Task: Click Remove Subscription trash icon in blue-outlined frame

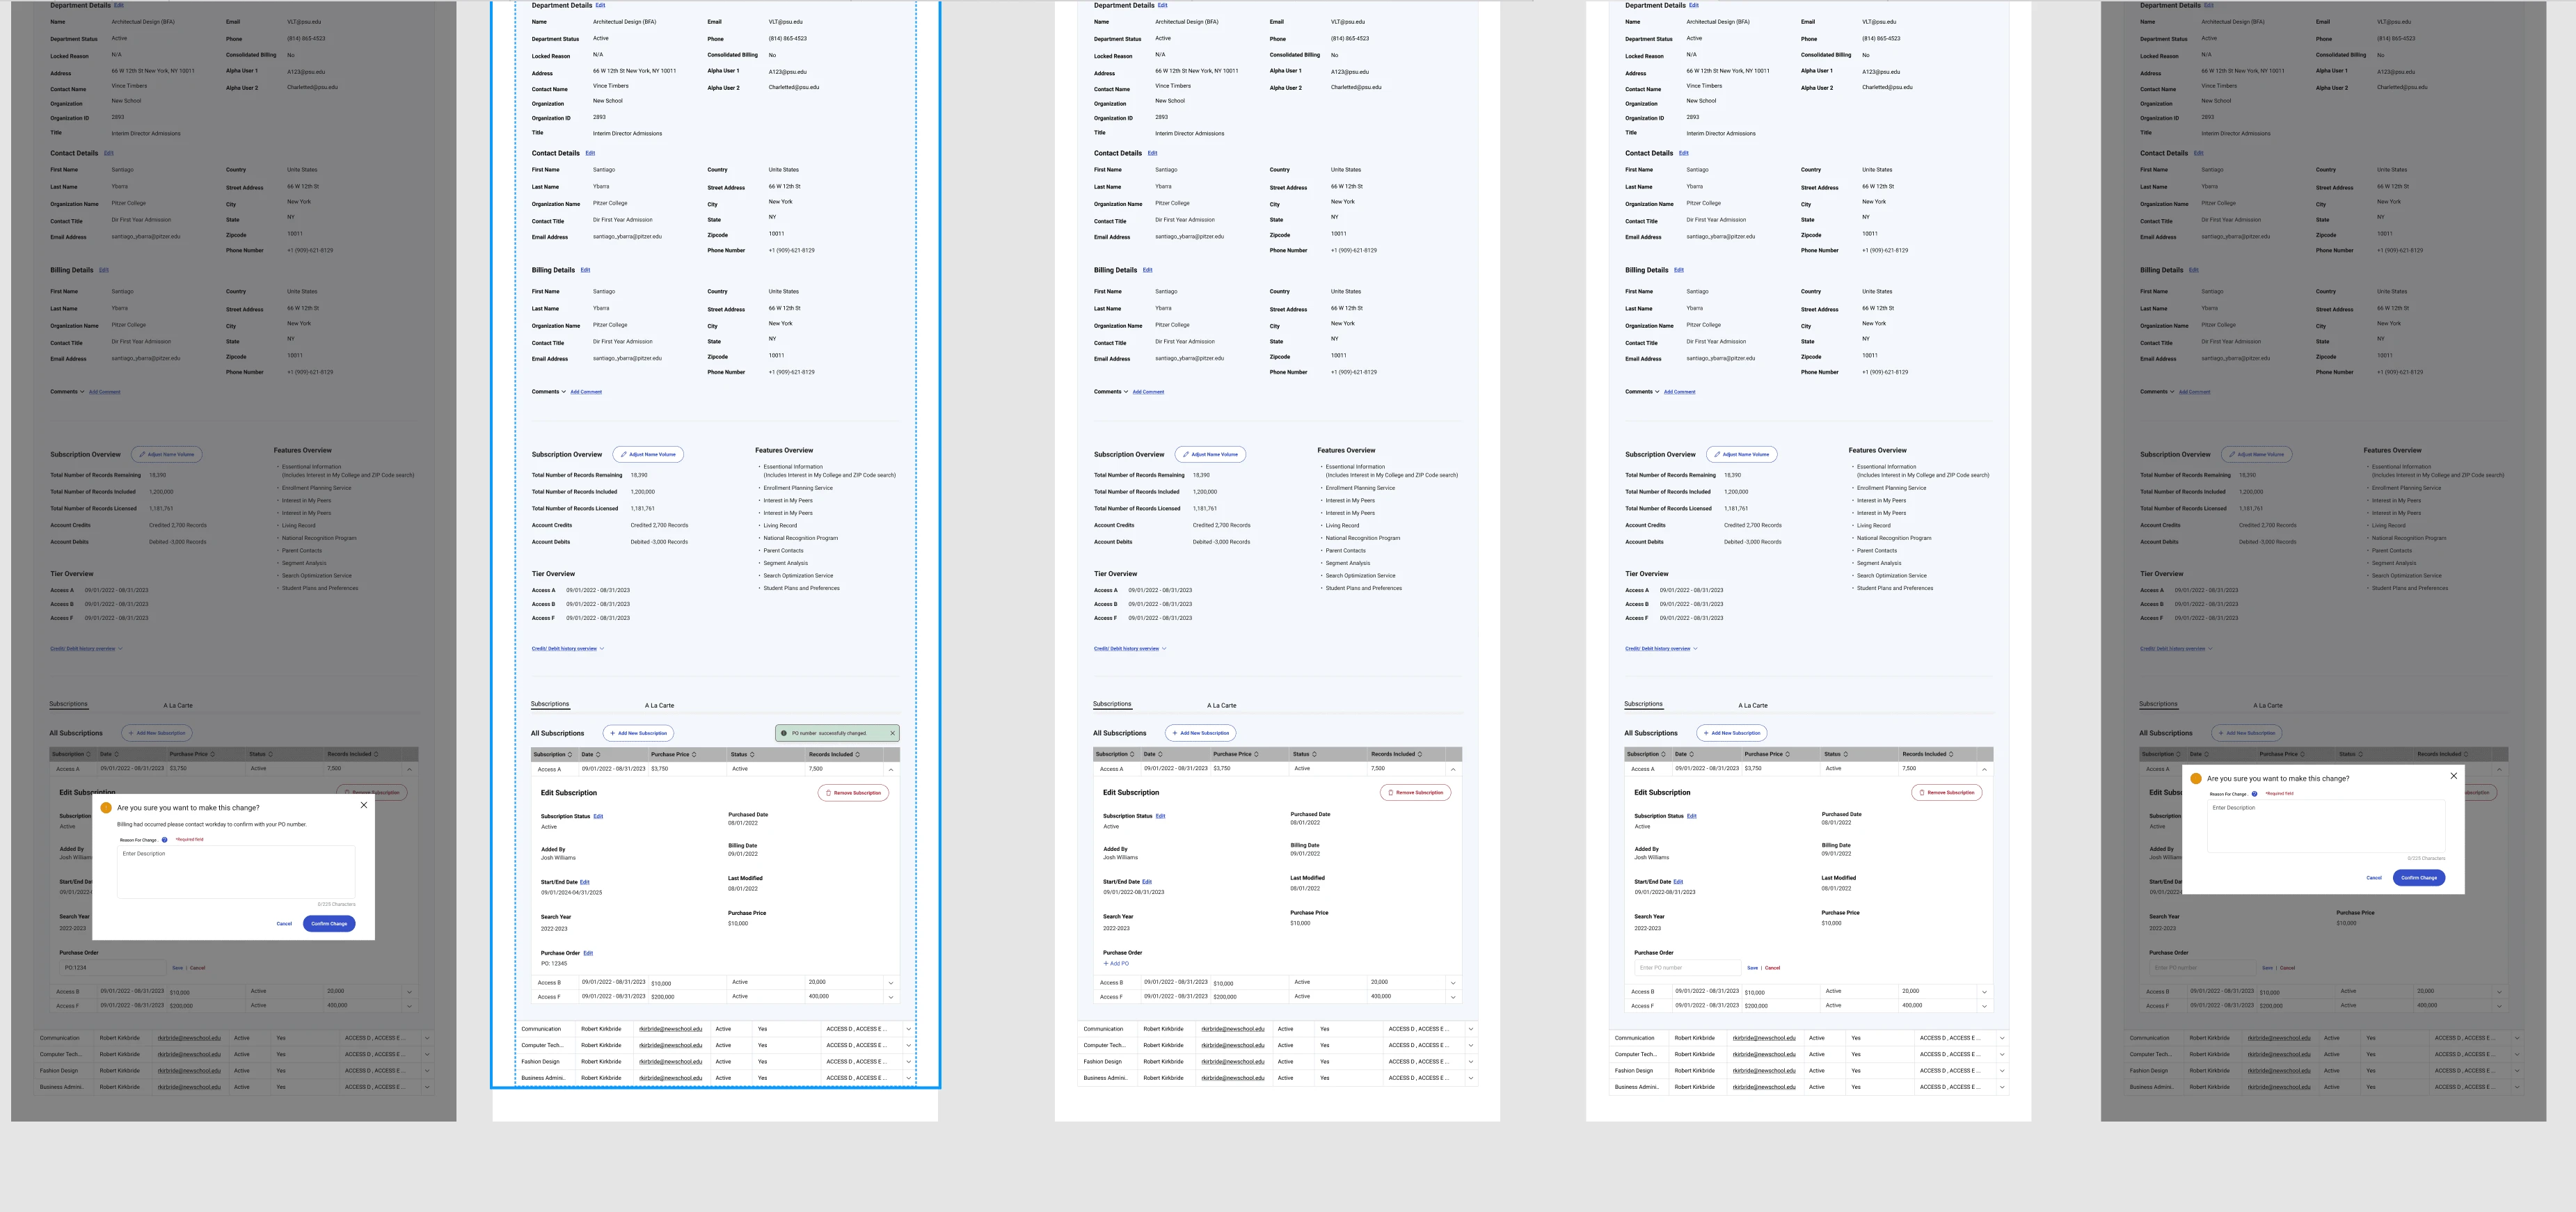Action: pos(829,793)
